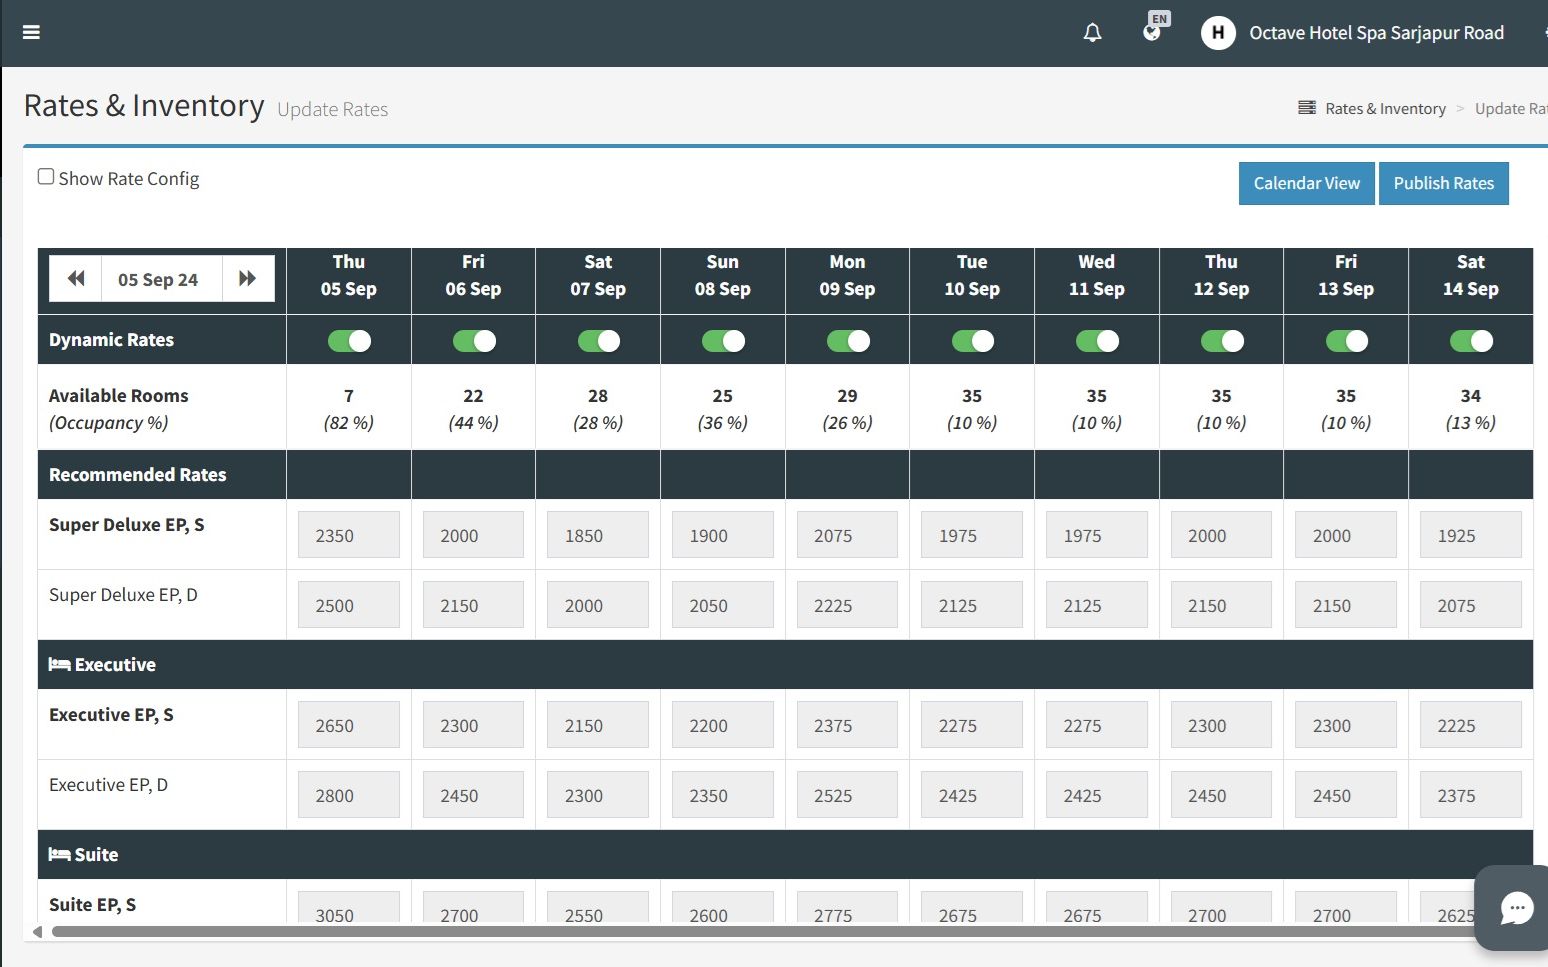Viewport: 1548px width, 967px height.
Task: Click the Rates & Inventory breadcrumb link
Action: click(1385, 109)
